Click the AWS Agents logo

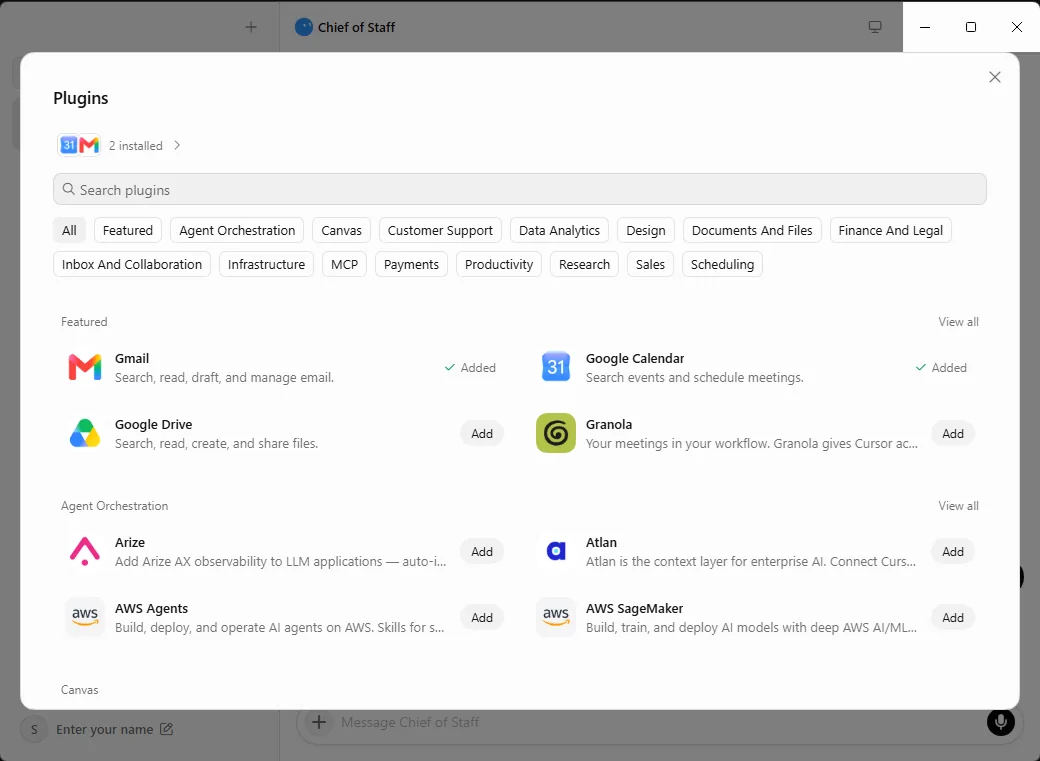(85, 617)
